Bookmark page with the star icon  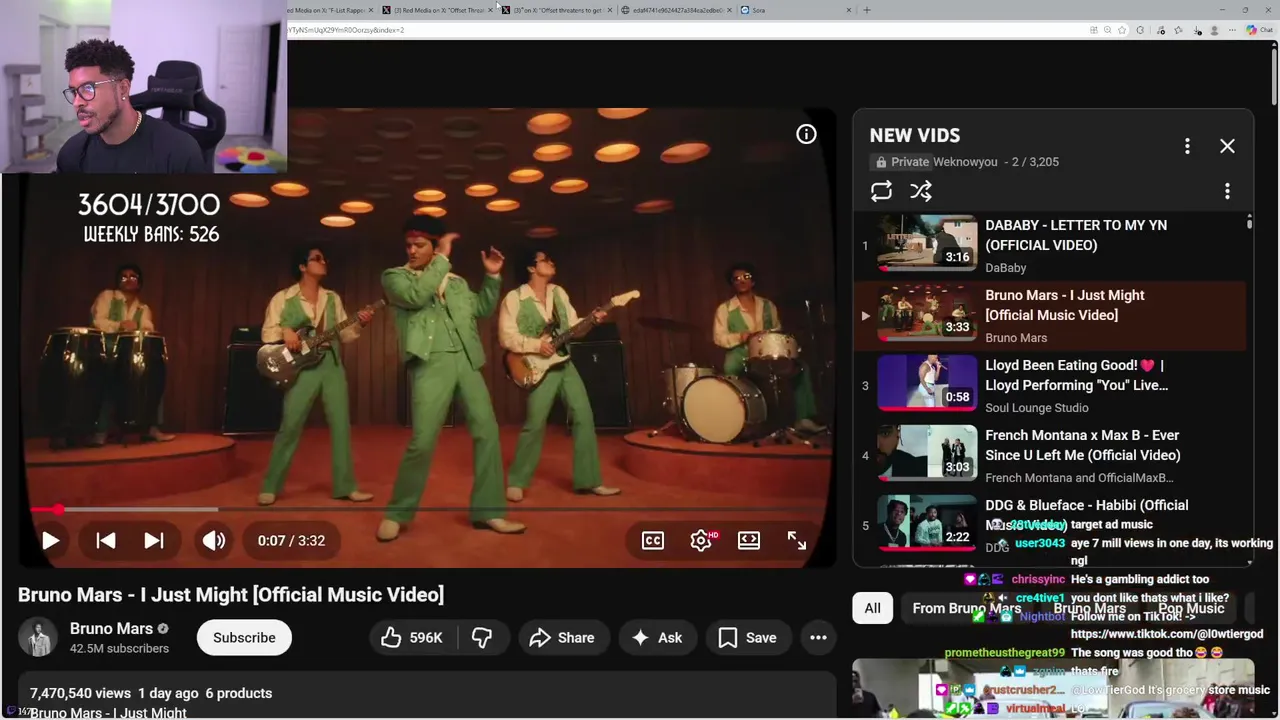(x=1123, y=30)
